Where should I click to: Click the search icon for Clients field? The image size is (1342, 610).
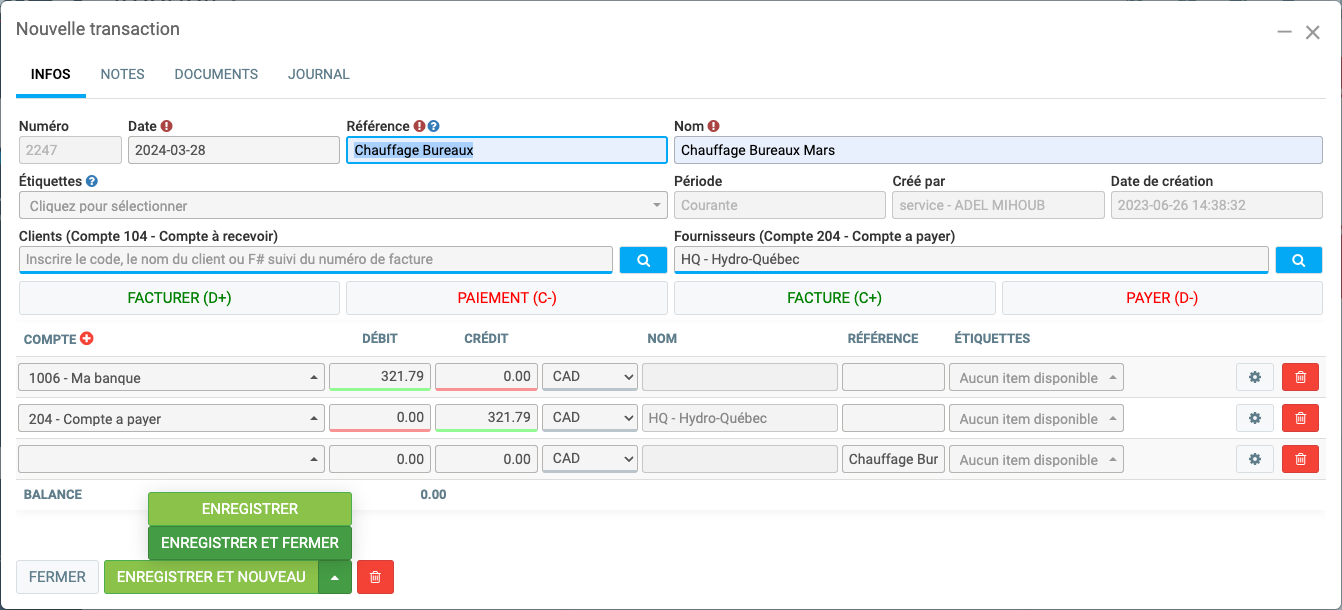643,260
